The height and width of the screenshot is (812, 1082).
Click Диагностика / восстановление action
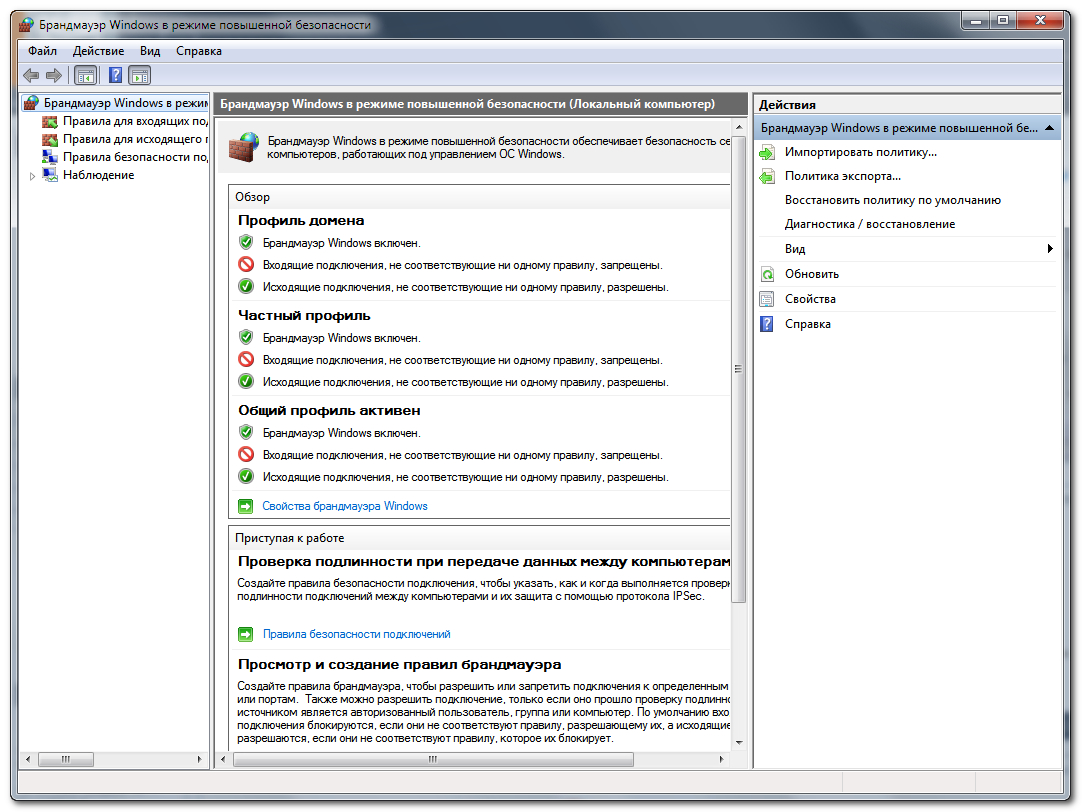(x=869, y=225)
